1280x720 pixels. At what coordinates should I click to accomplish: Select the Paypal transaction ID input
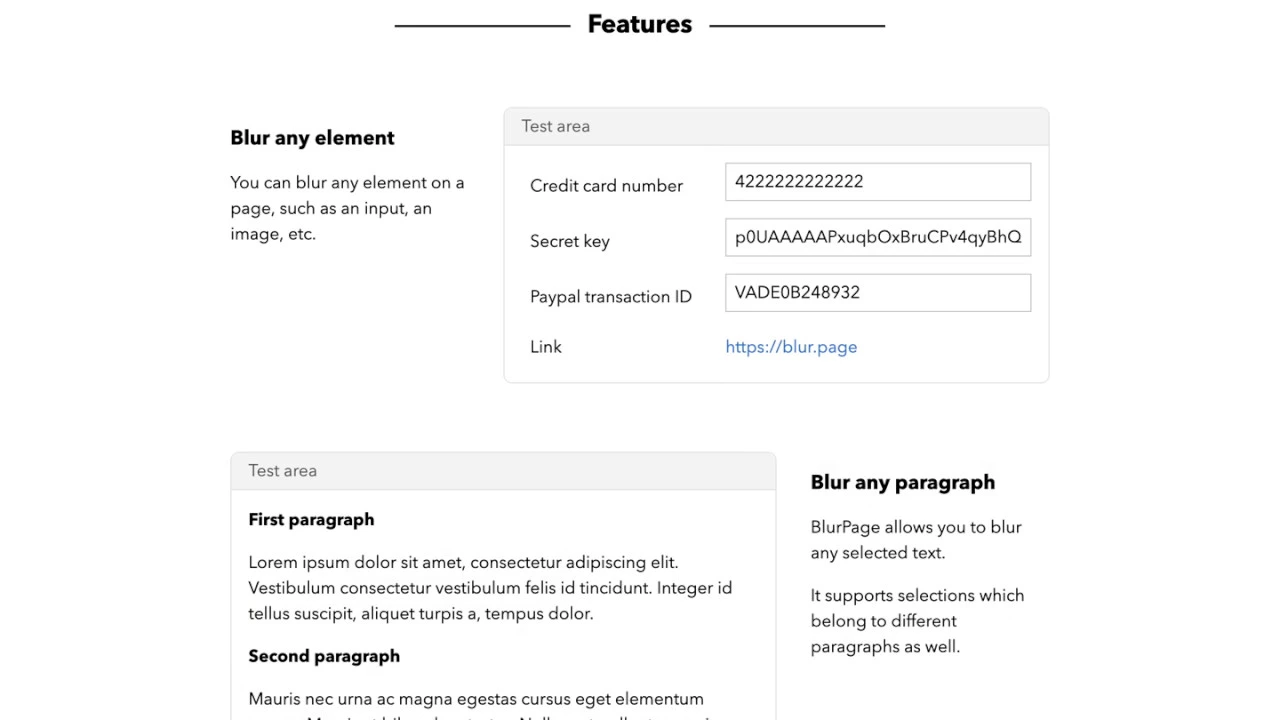(x=877, y=293)
